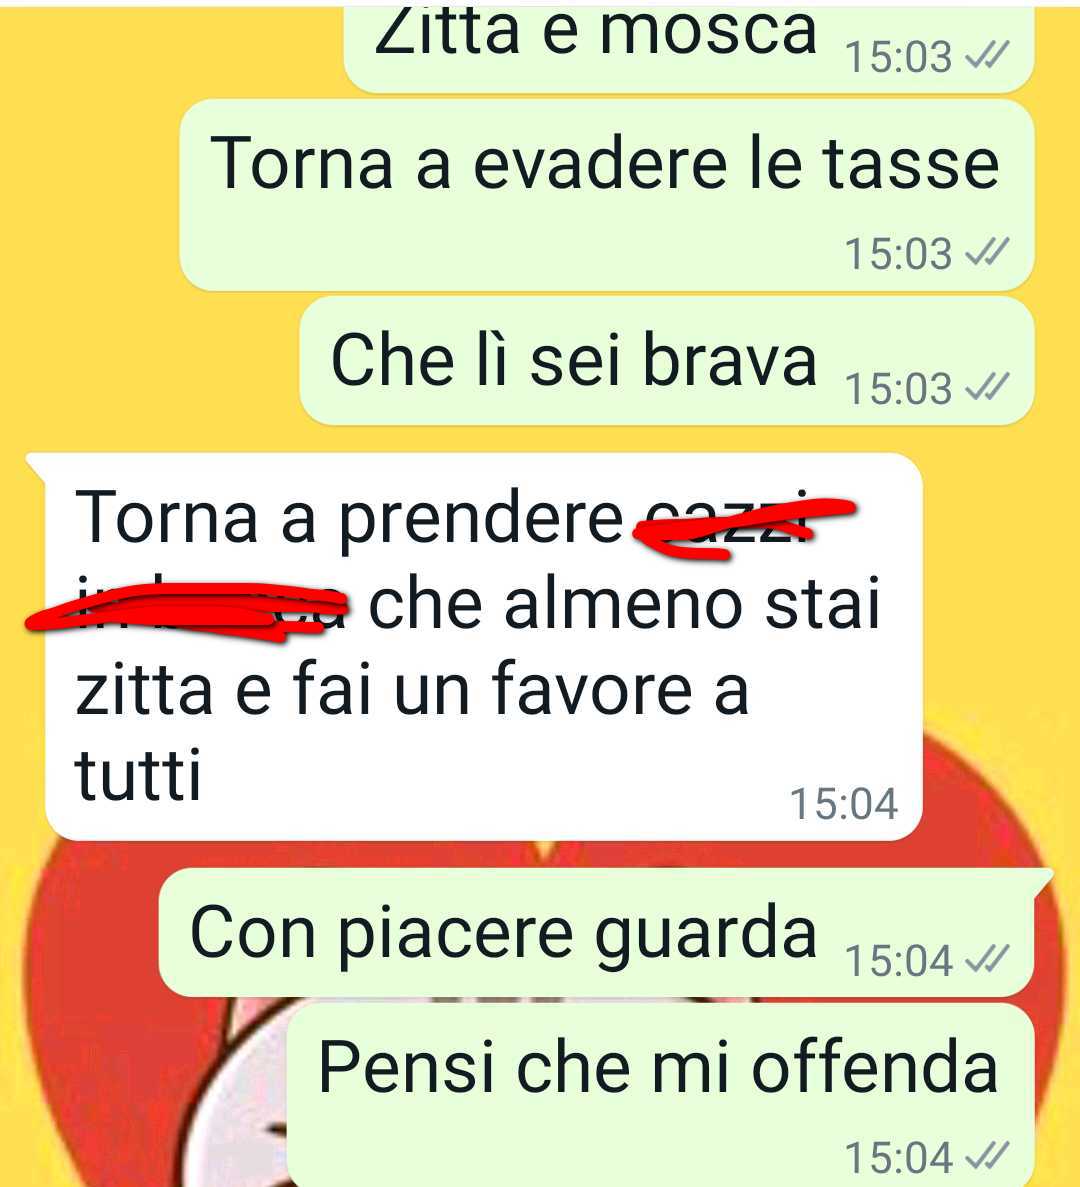Click the 15:03 timestamp on 'Torna a evadere le tasse'
1080x1187 pixels.
click(x=898, y=254)
